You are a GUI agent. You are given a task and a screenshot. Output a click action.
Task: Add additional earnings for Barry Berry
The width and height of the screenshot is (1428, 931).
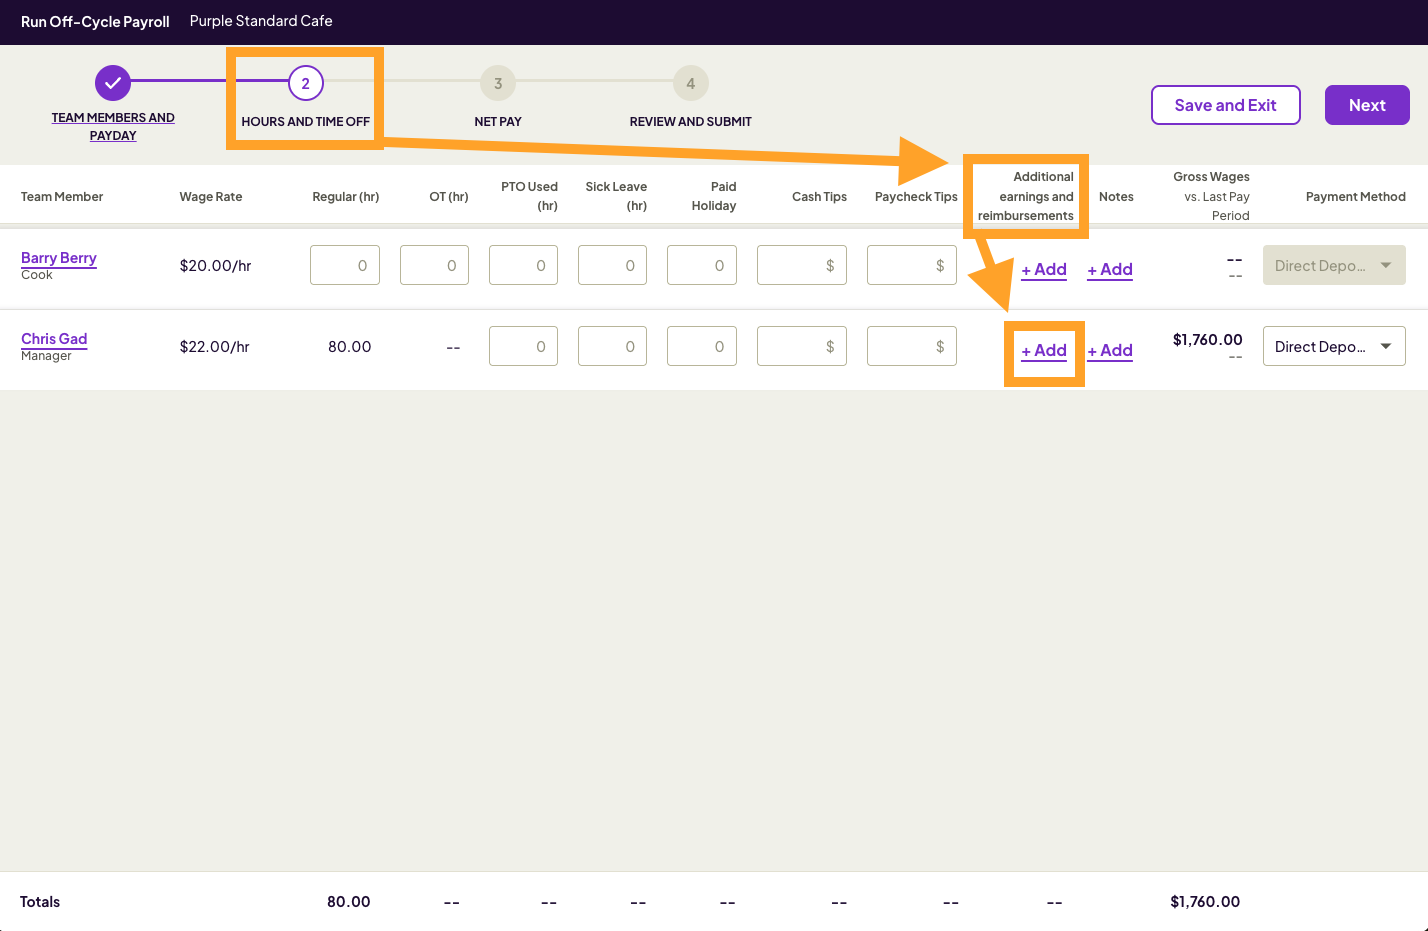[x=1044, y=270]
